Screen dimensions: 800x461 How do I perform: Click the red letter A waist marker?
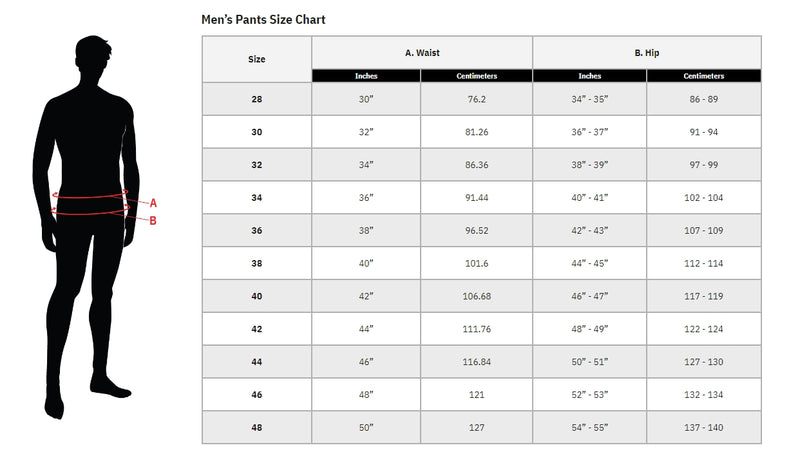coord(154,202)
